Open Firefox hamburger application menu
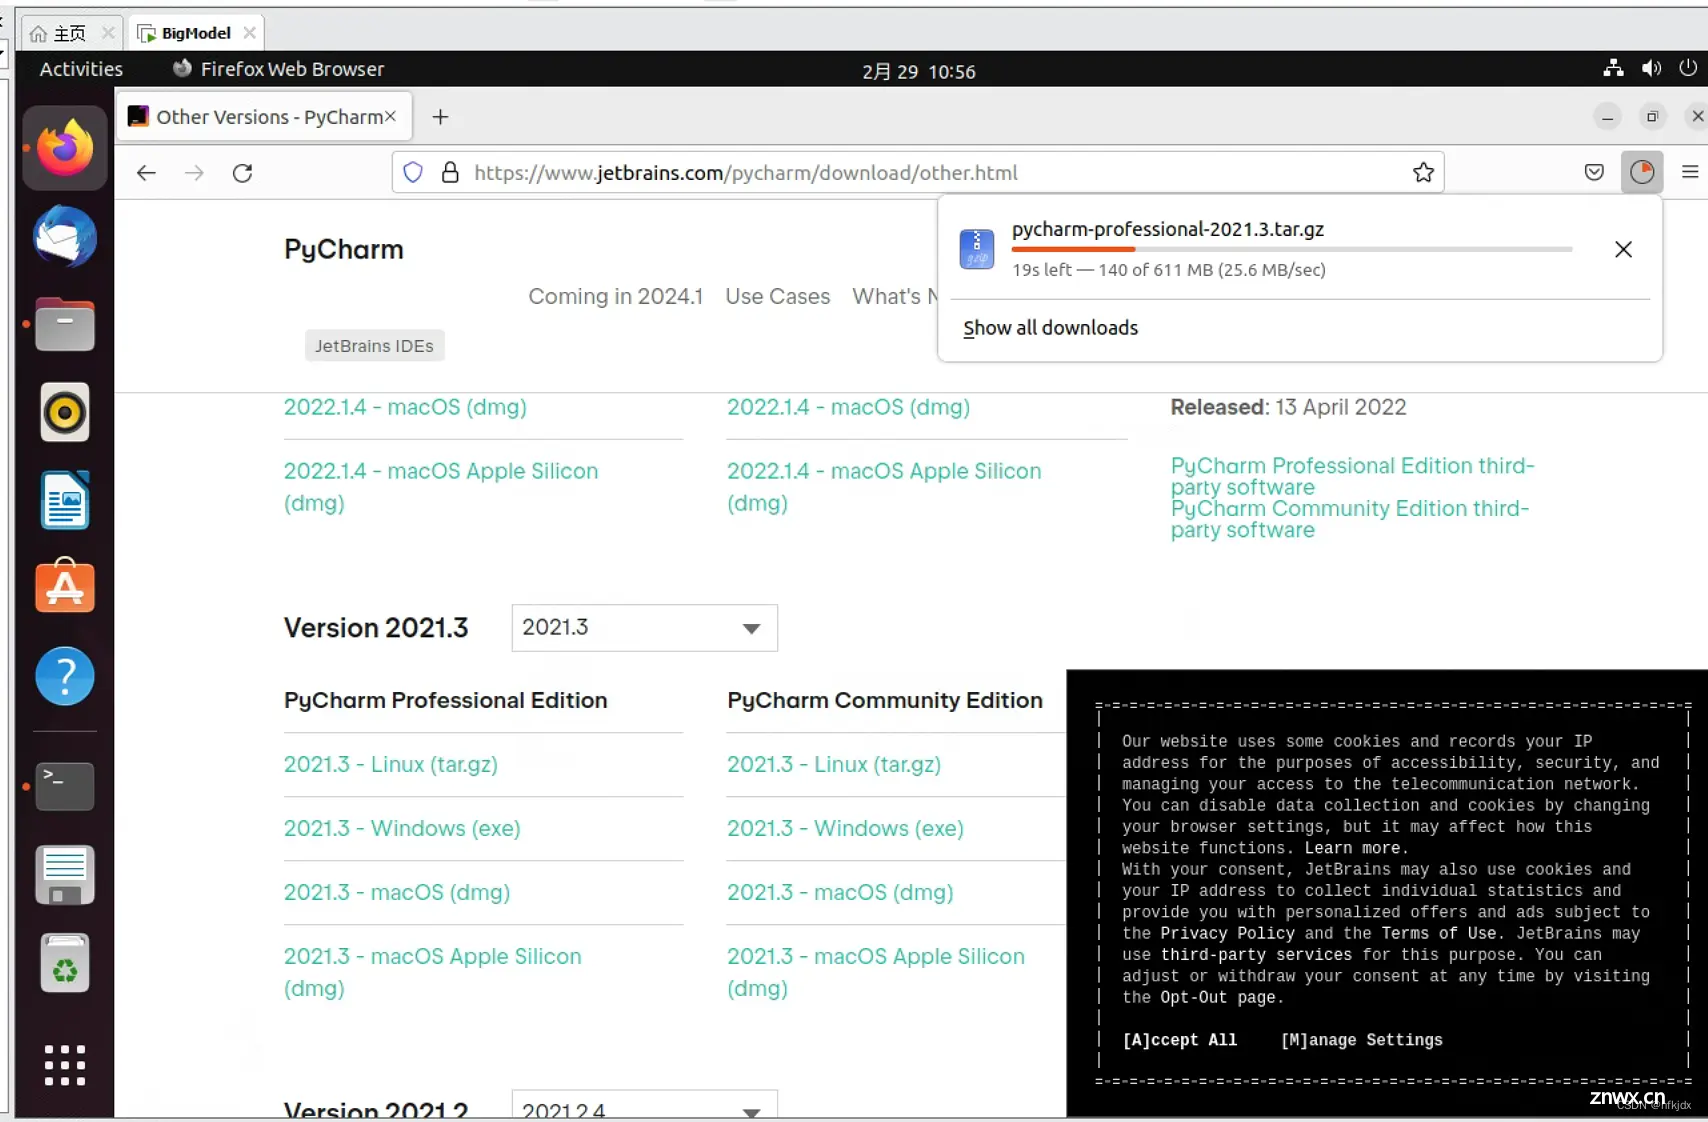 click(x=1690, y=172)
